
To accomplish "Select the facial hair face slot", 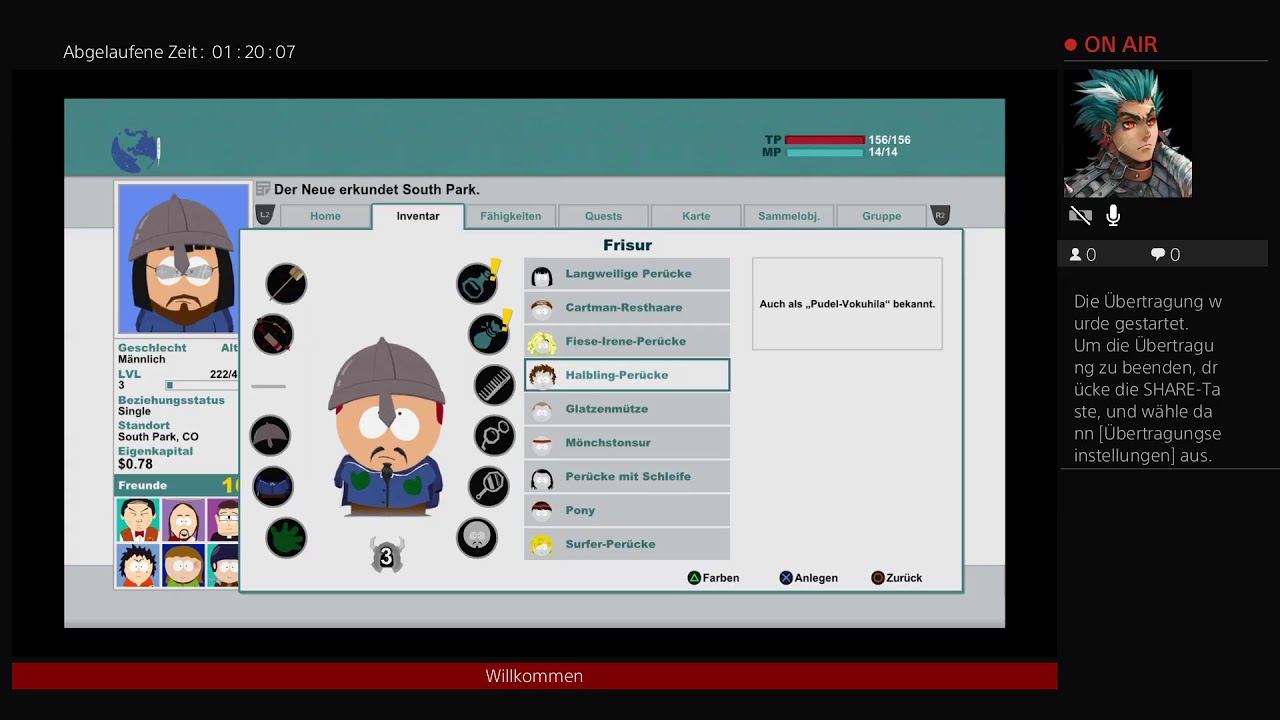I will tap(477, 537).
